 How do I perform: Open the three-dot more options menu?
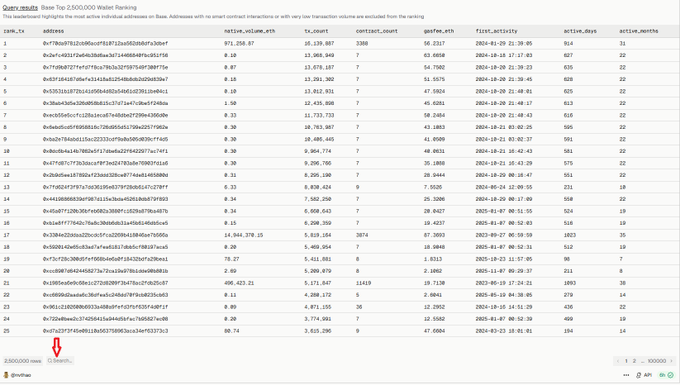626,375
